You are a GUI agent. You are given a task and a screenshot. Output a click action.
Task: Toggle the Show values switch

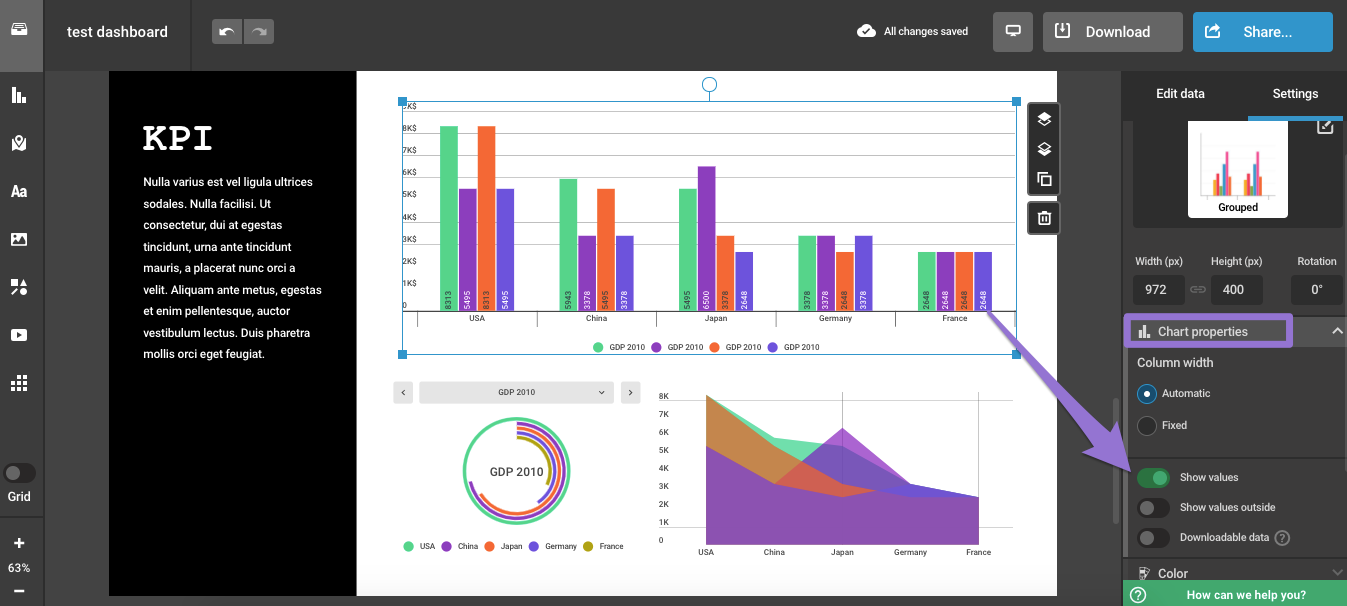[1153, 478]
